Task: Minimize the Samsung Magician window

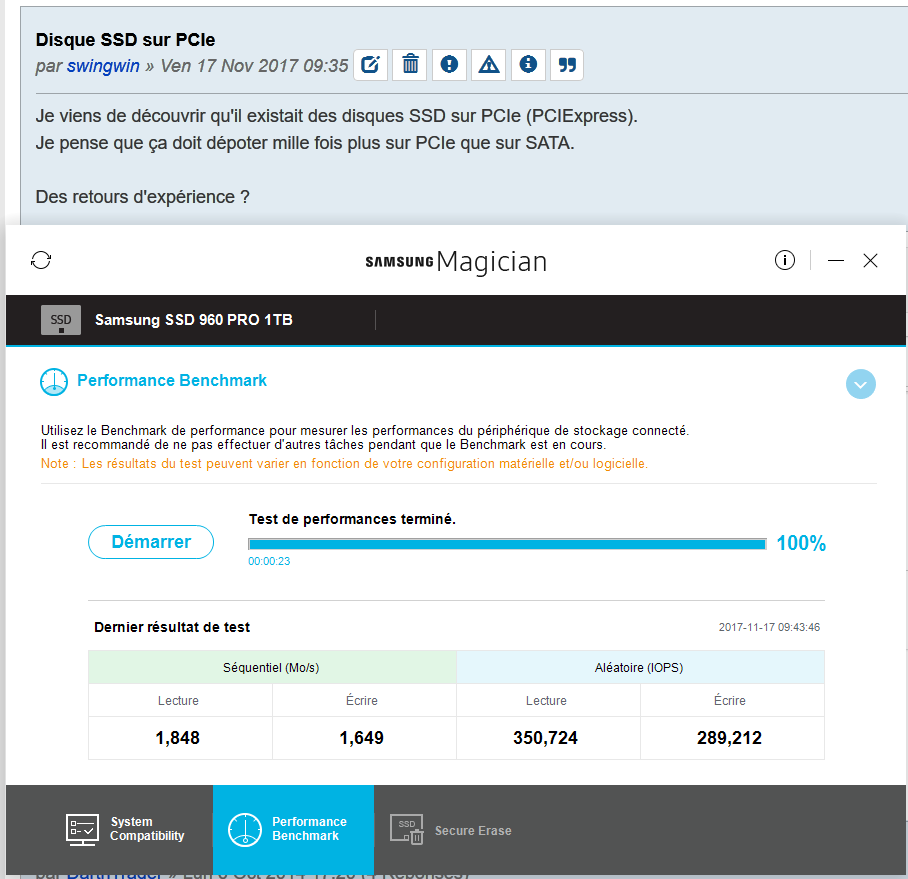Action: click(836, 260)
